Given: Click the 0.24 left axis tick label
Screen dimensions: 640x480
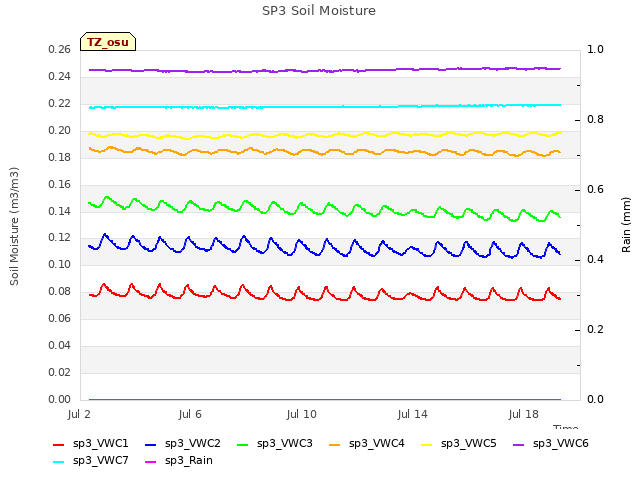Looking at the screenshot, I should point(60,77).
